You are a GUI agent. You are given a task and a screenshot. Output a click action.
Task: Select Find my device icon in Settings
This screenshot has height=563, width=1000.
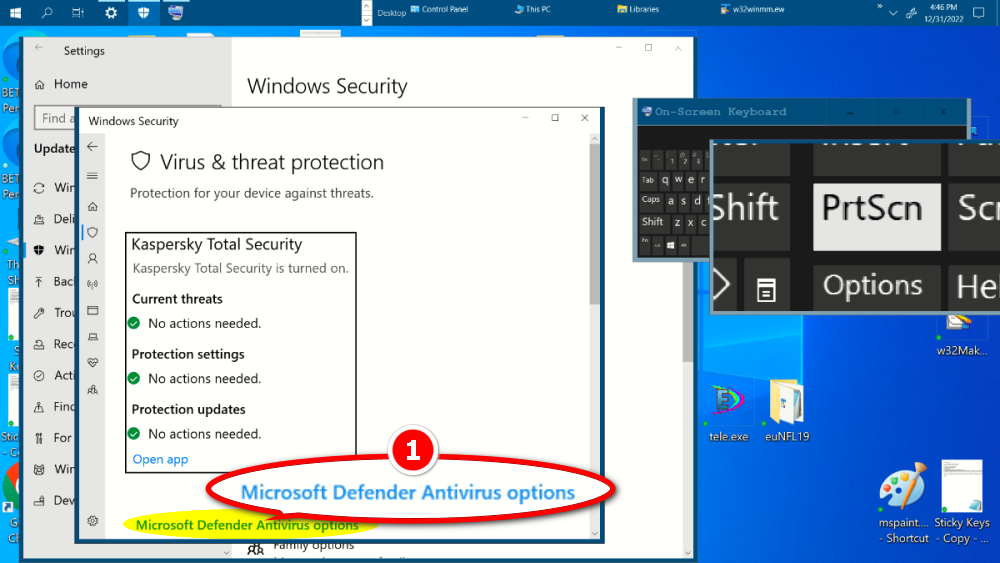click(x=40, y=407)
